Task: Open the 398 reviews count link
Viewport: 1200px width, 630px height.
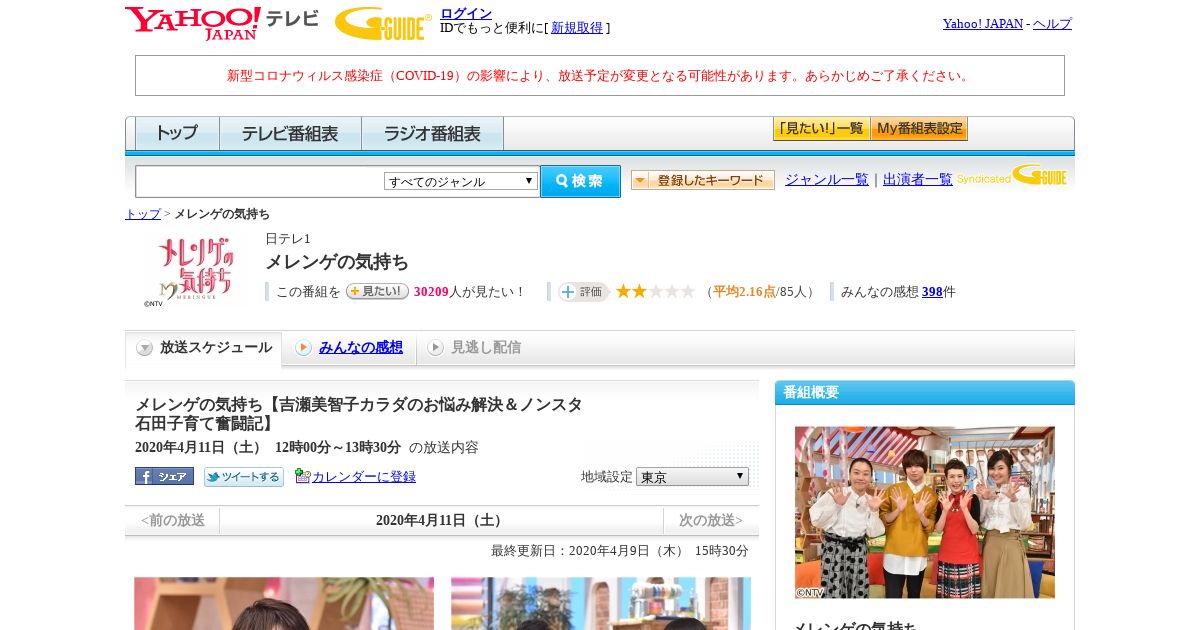Action: pyautogui.click(x=932, y=292)
